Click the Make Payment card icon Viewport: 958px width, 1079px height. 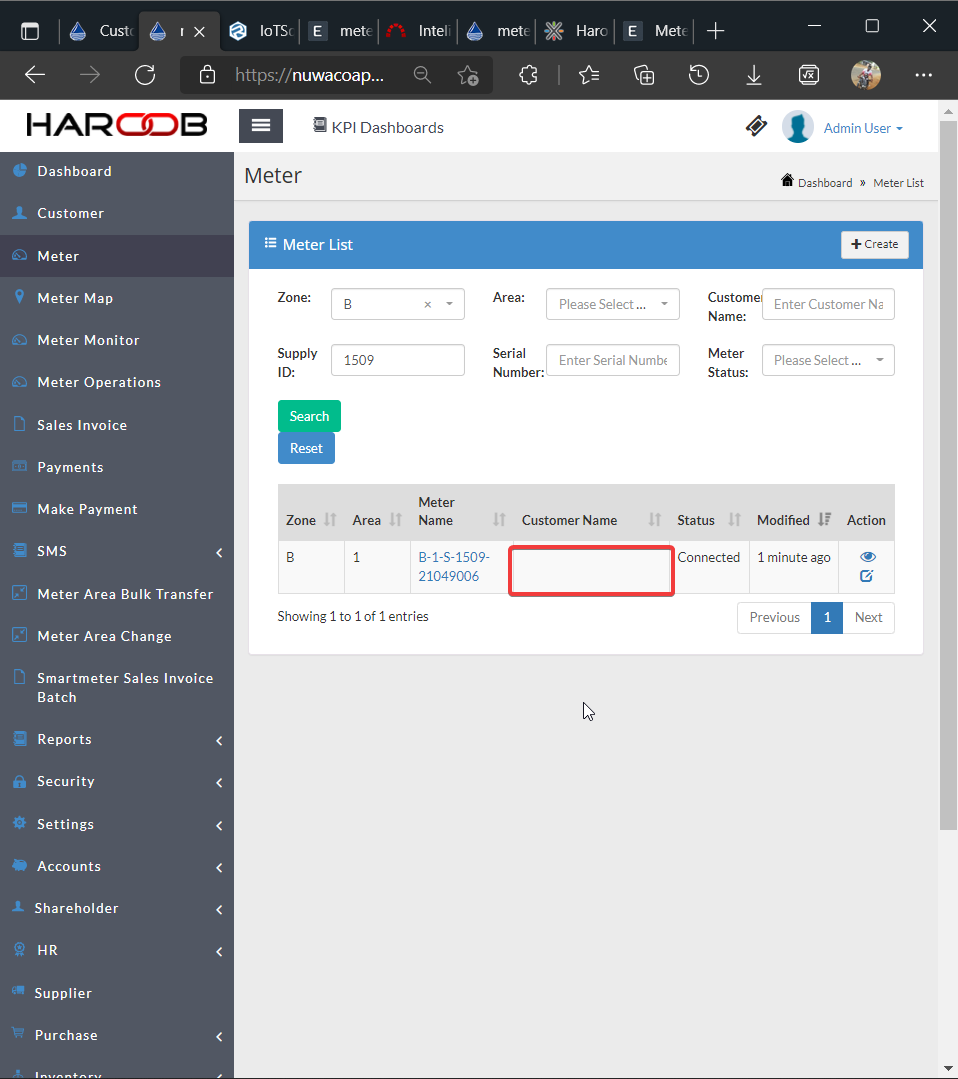tap(19, 508)
